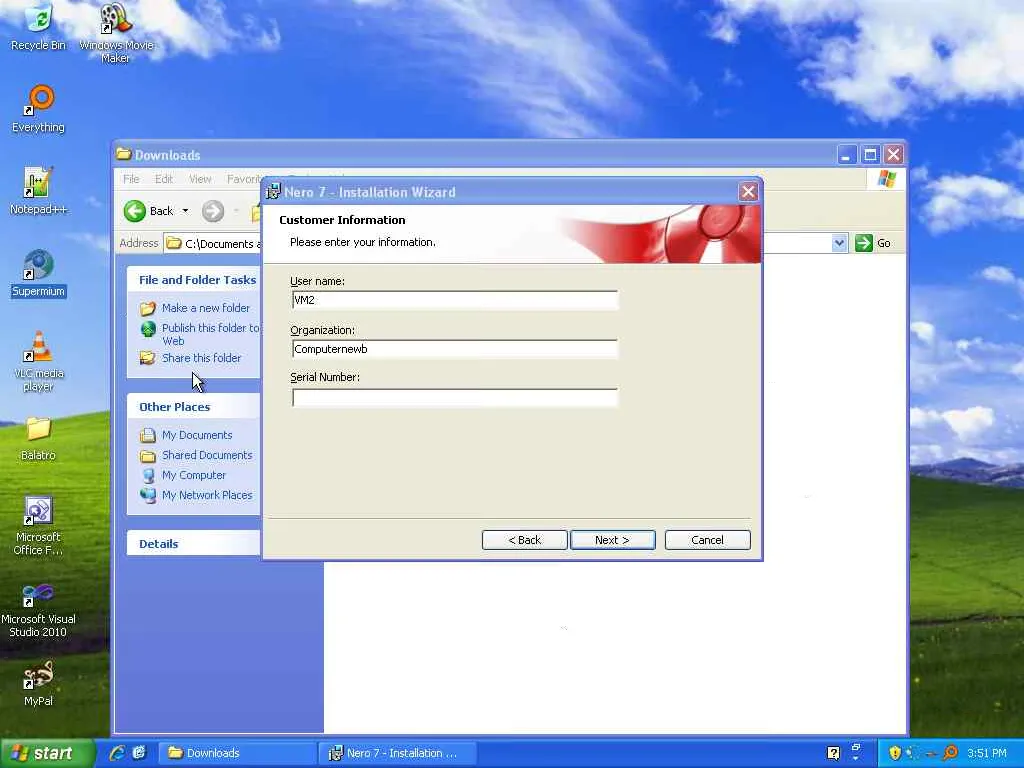1024x768 pixels.
Task: Switch to Downloads taskbar button
Action: 238,753
